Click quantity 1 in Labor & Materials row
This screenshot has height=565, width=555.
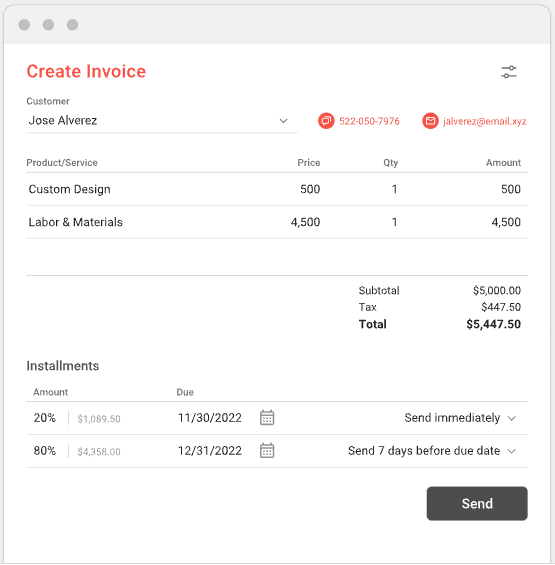click(x=395, y=222)
